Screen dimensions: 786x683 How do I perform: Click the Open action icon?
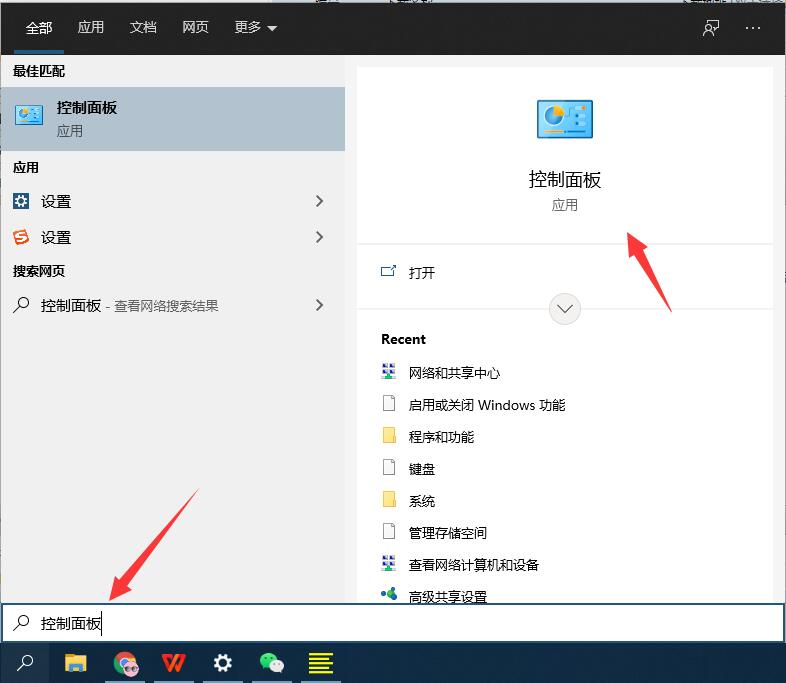(x=388, y=272)
